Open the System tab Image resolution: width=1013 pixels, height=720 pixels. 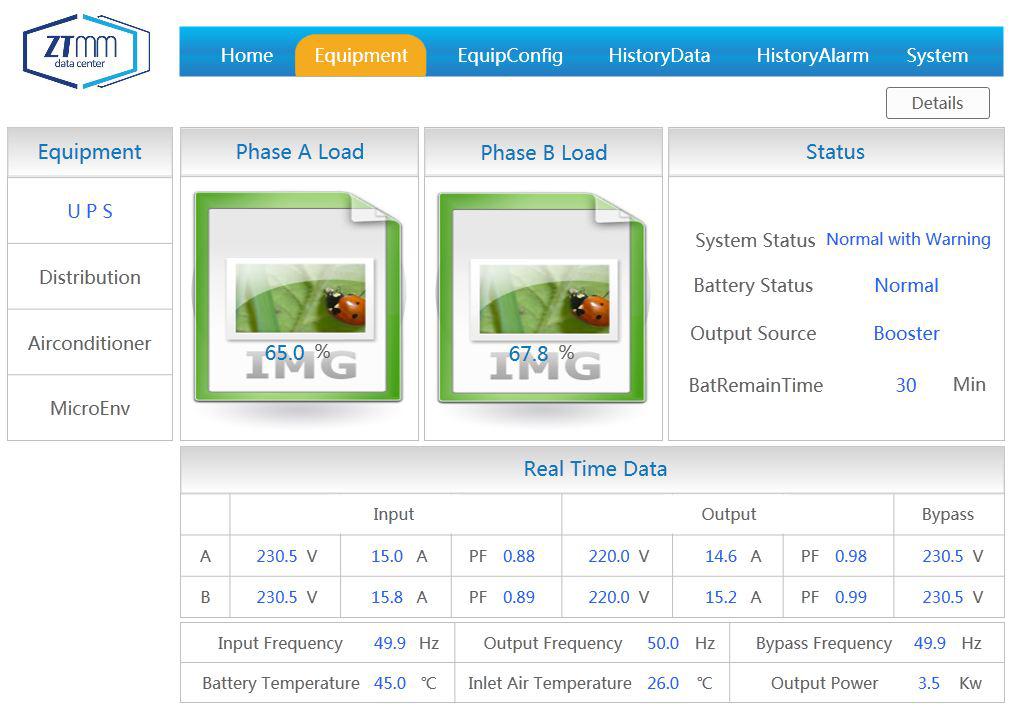pyautogui.click(x=937, y=56)
